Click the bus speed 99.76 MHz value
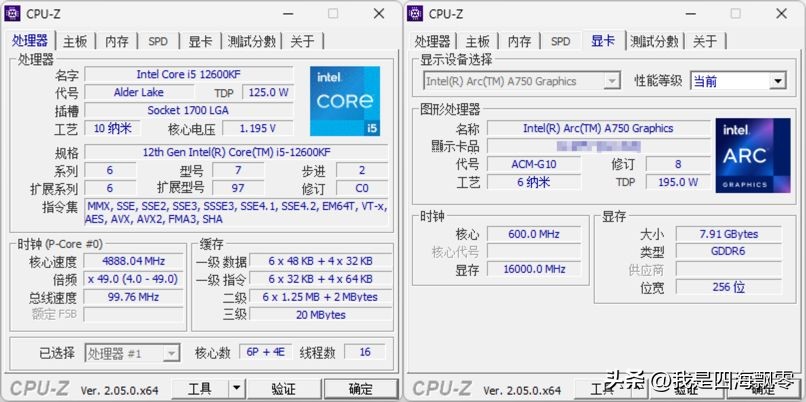Screen dimensions: 806x402 (133, 297)
